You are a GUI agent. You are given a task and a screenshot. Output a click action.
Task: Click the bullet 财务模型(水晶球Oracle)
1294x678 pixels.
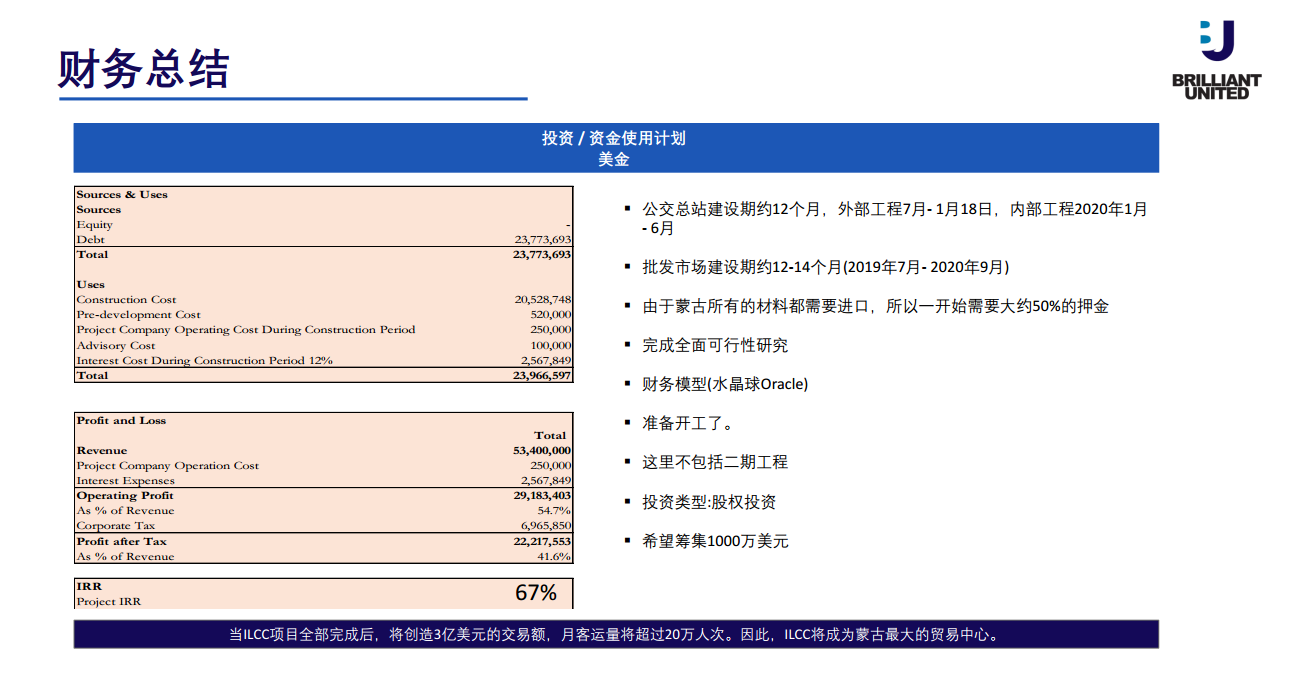725,384
